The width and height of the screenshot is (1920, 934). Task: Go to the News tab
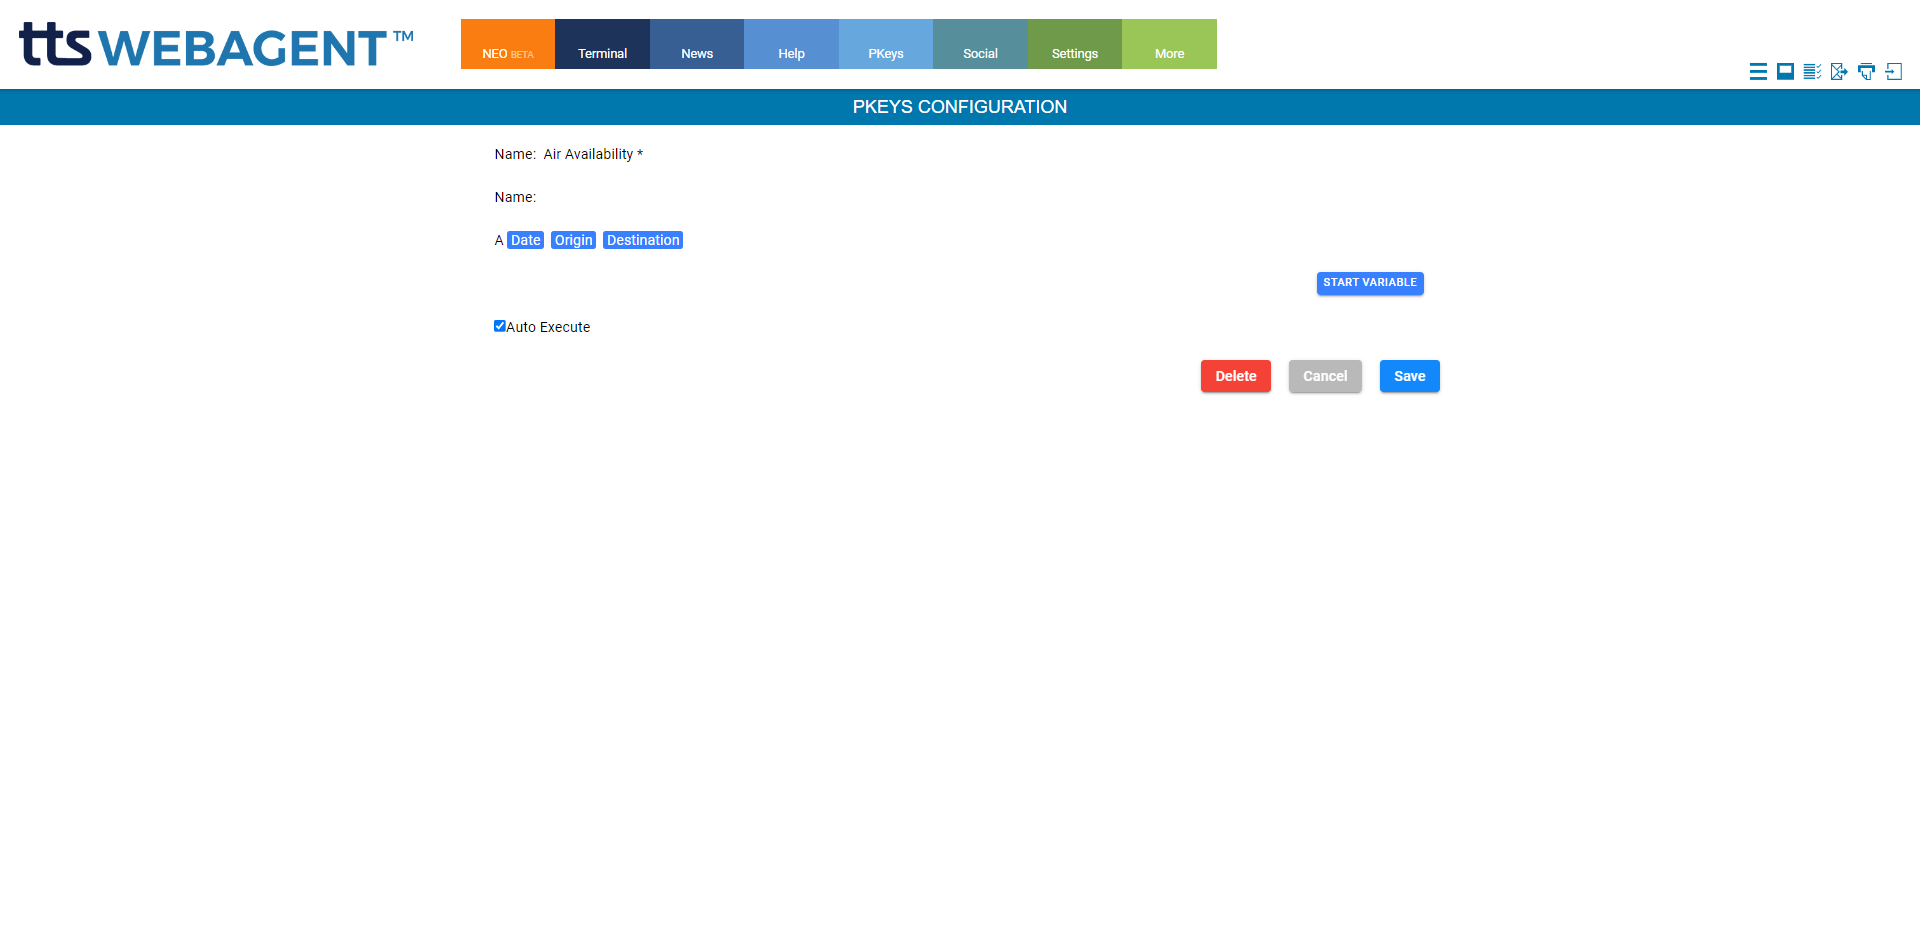coord(697,45)
